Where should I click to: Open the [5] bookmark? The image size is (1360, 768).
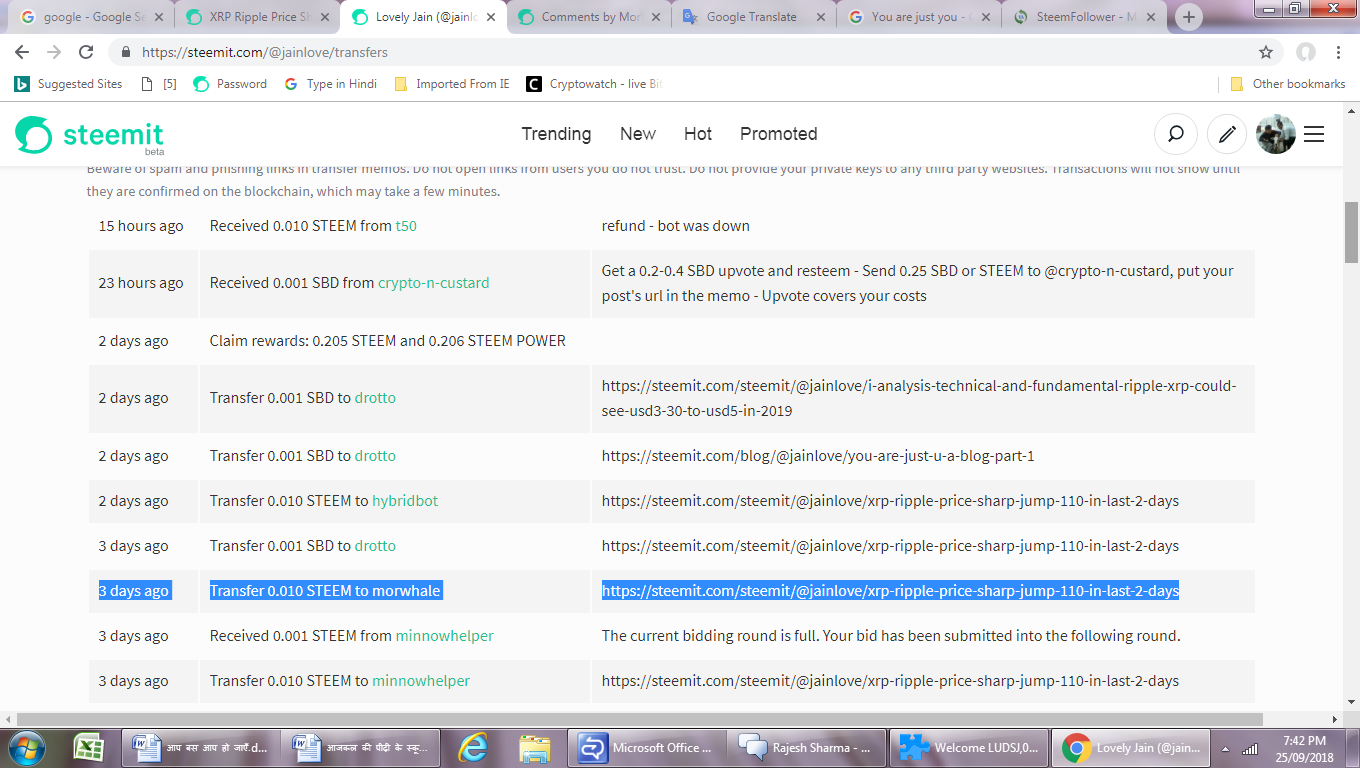[160, 84]
